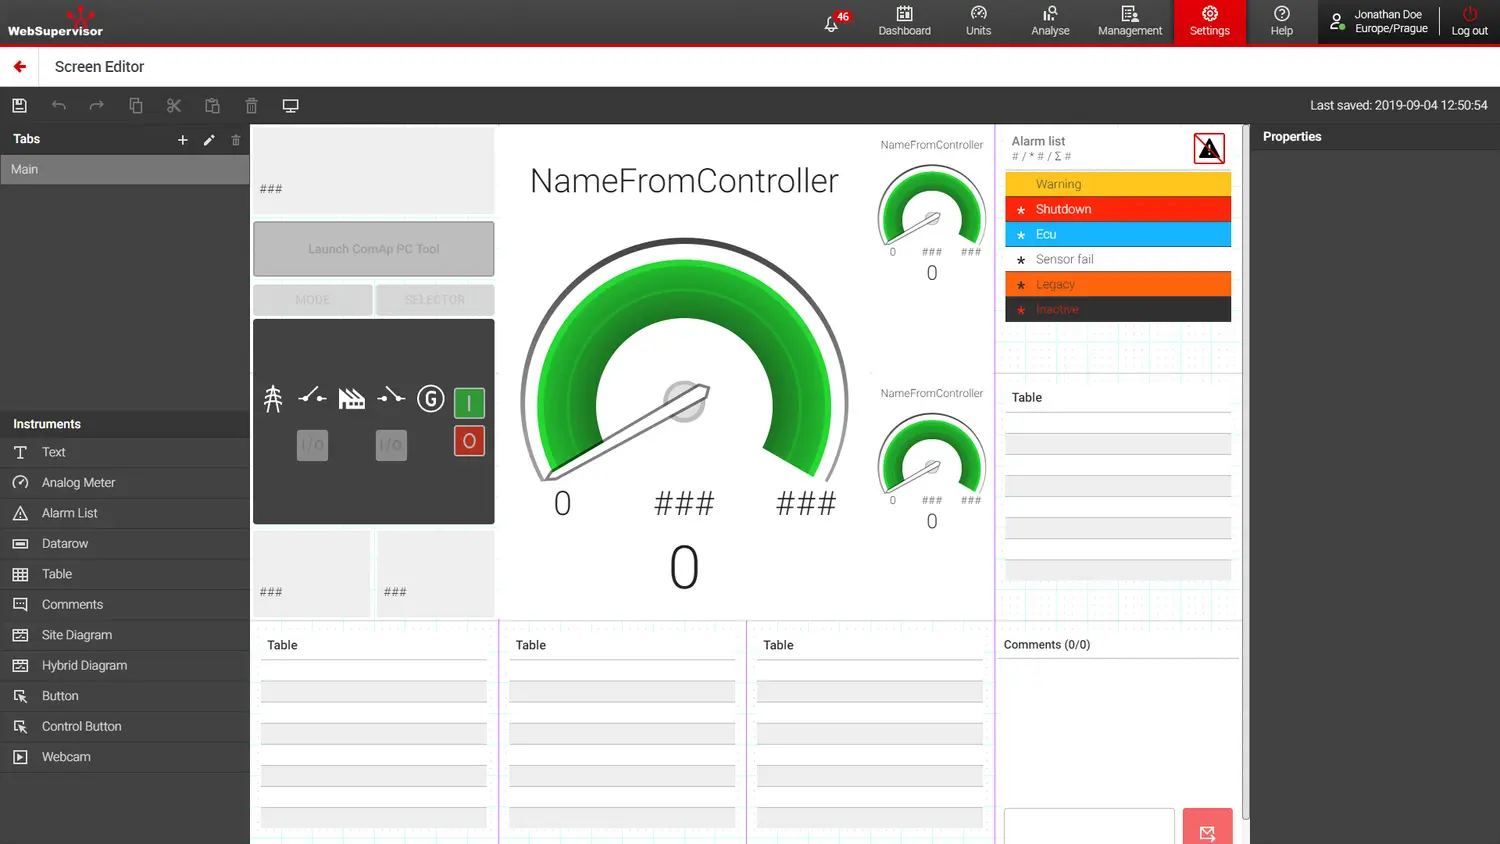Rename tab using the pencil icon
This screenshot has width=1500, height=844.
209,140
